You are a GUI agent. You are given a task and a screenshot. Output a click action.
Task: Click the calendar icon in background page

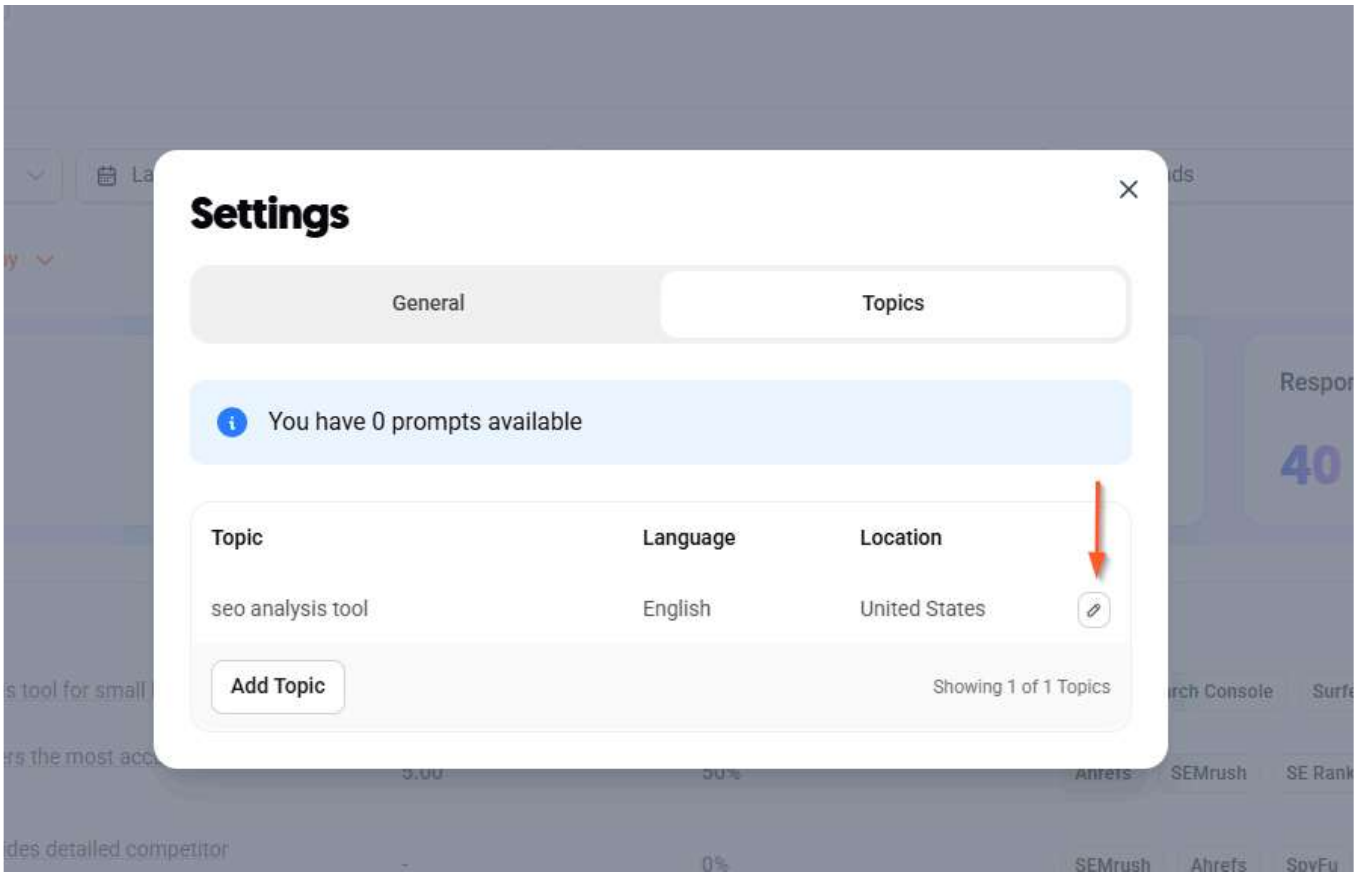pos(106,176)
